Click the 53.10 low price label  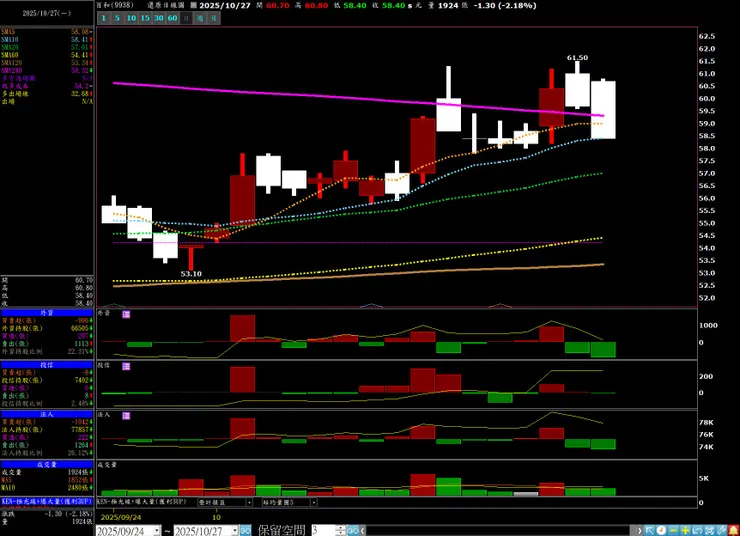191,274
